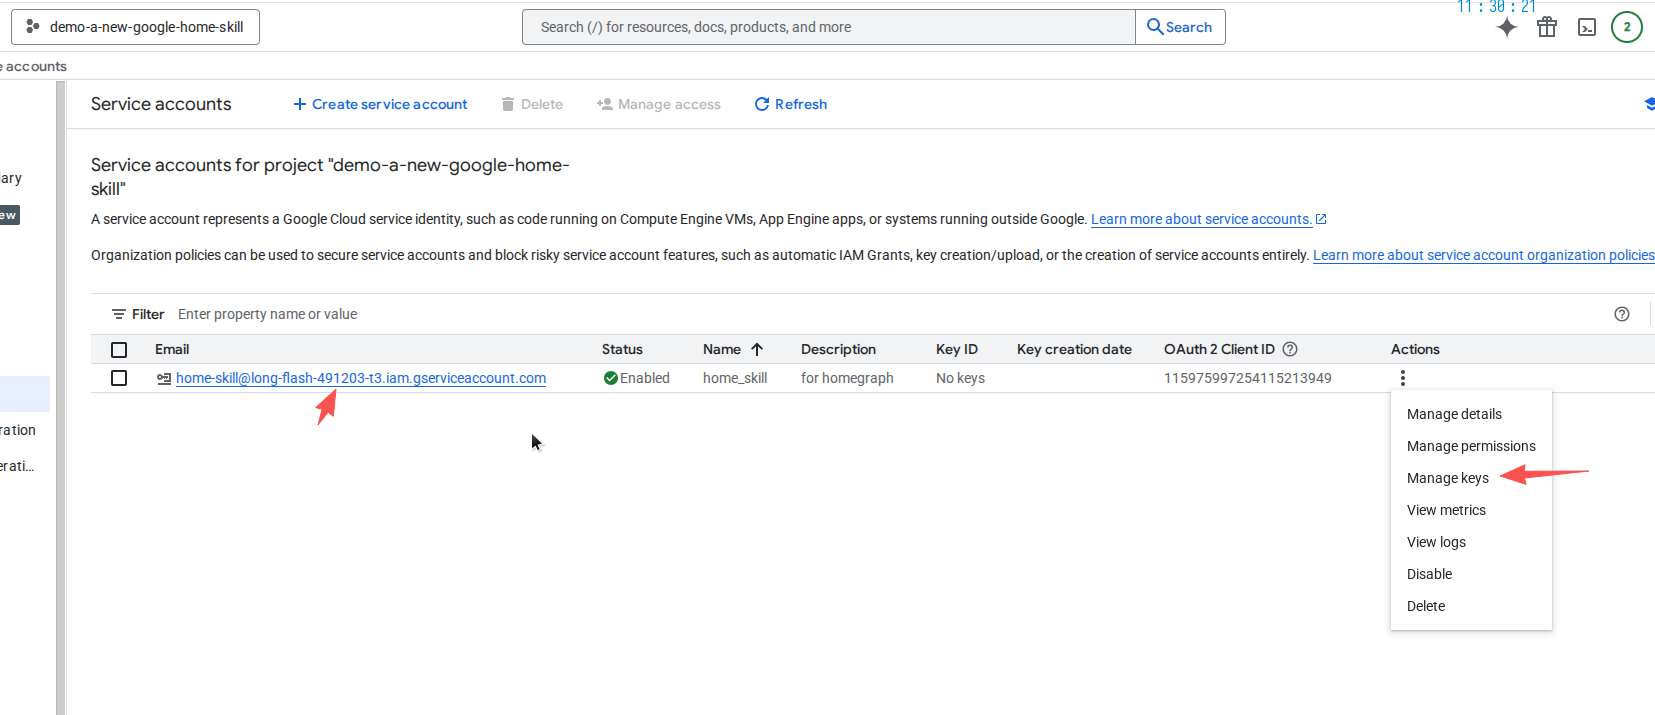Open the project picker demo-a-new-google-home-skill

tap(135, 27)
